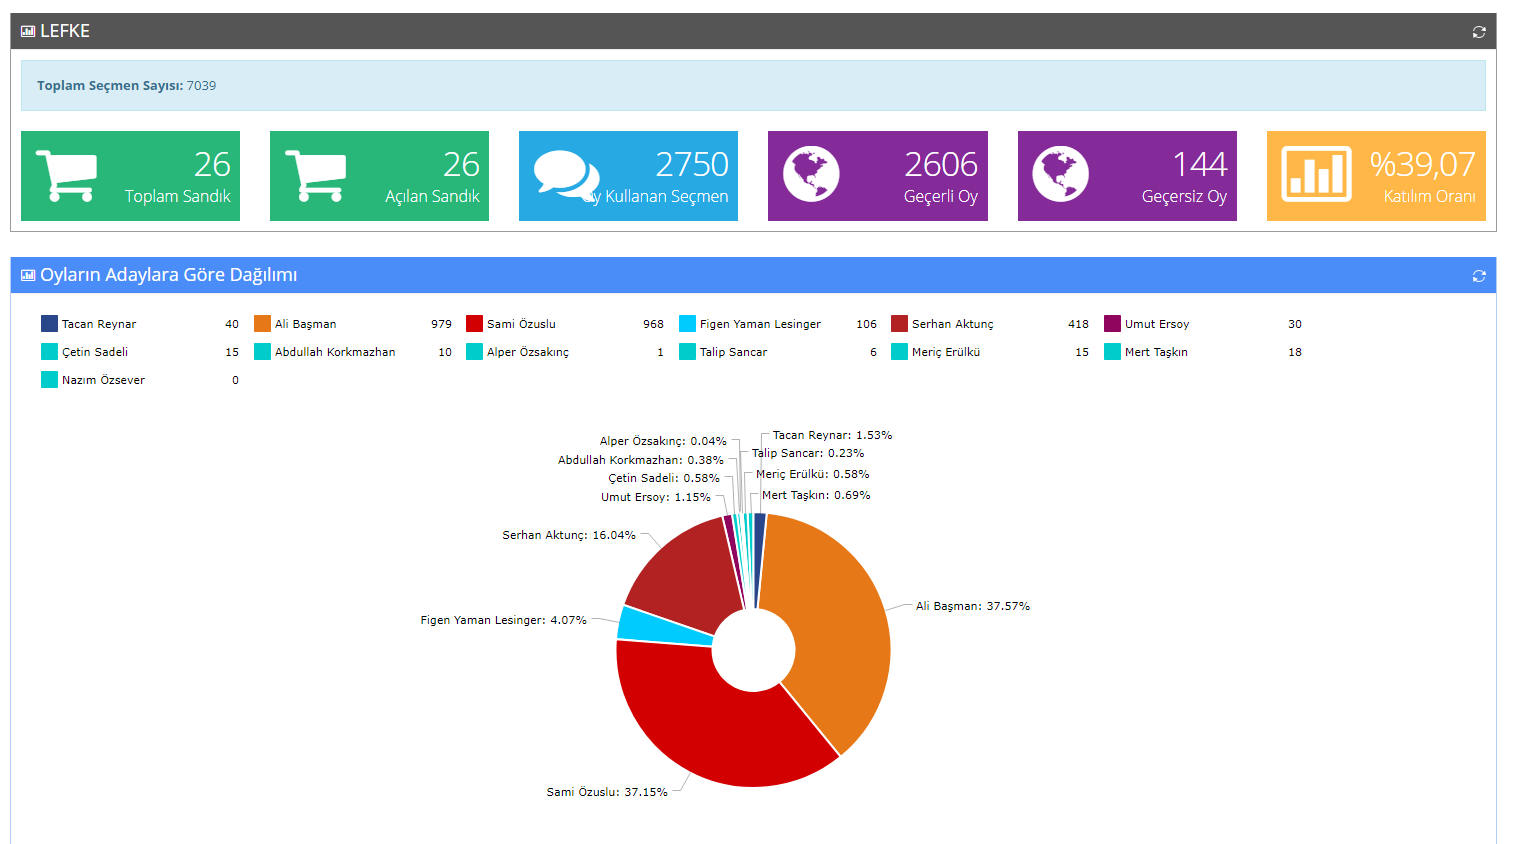
Task: Hide Serhan Aktunç from the chart legend
Action: click(x=952, y=324)
